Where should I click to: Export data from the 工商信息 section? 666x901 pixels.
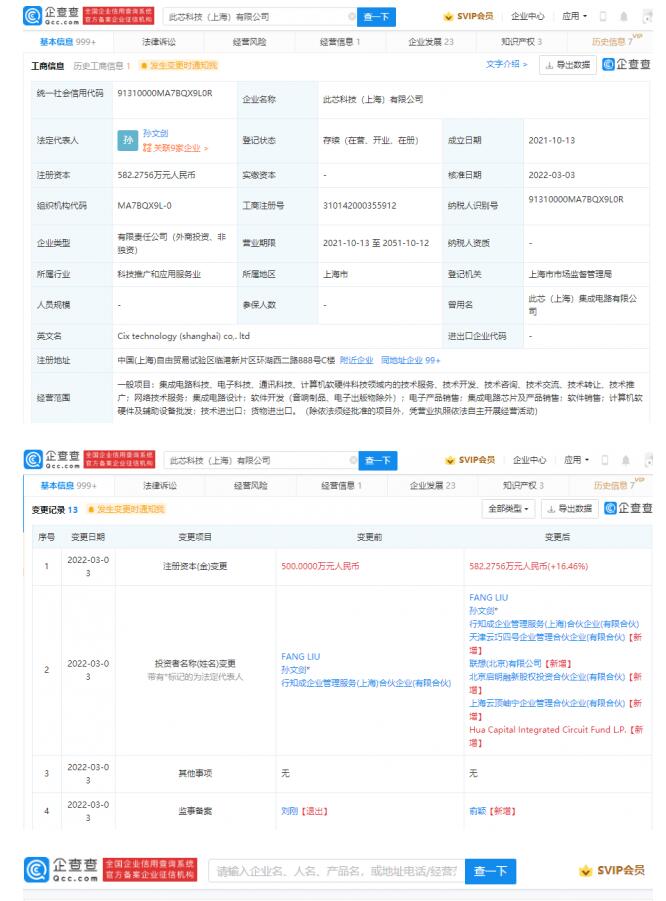click(567, 65)
